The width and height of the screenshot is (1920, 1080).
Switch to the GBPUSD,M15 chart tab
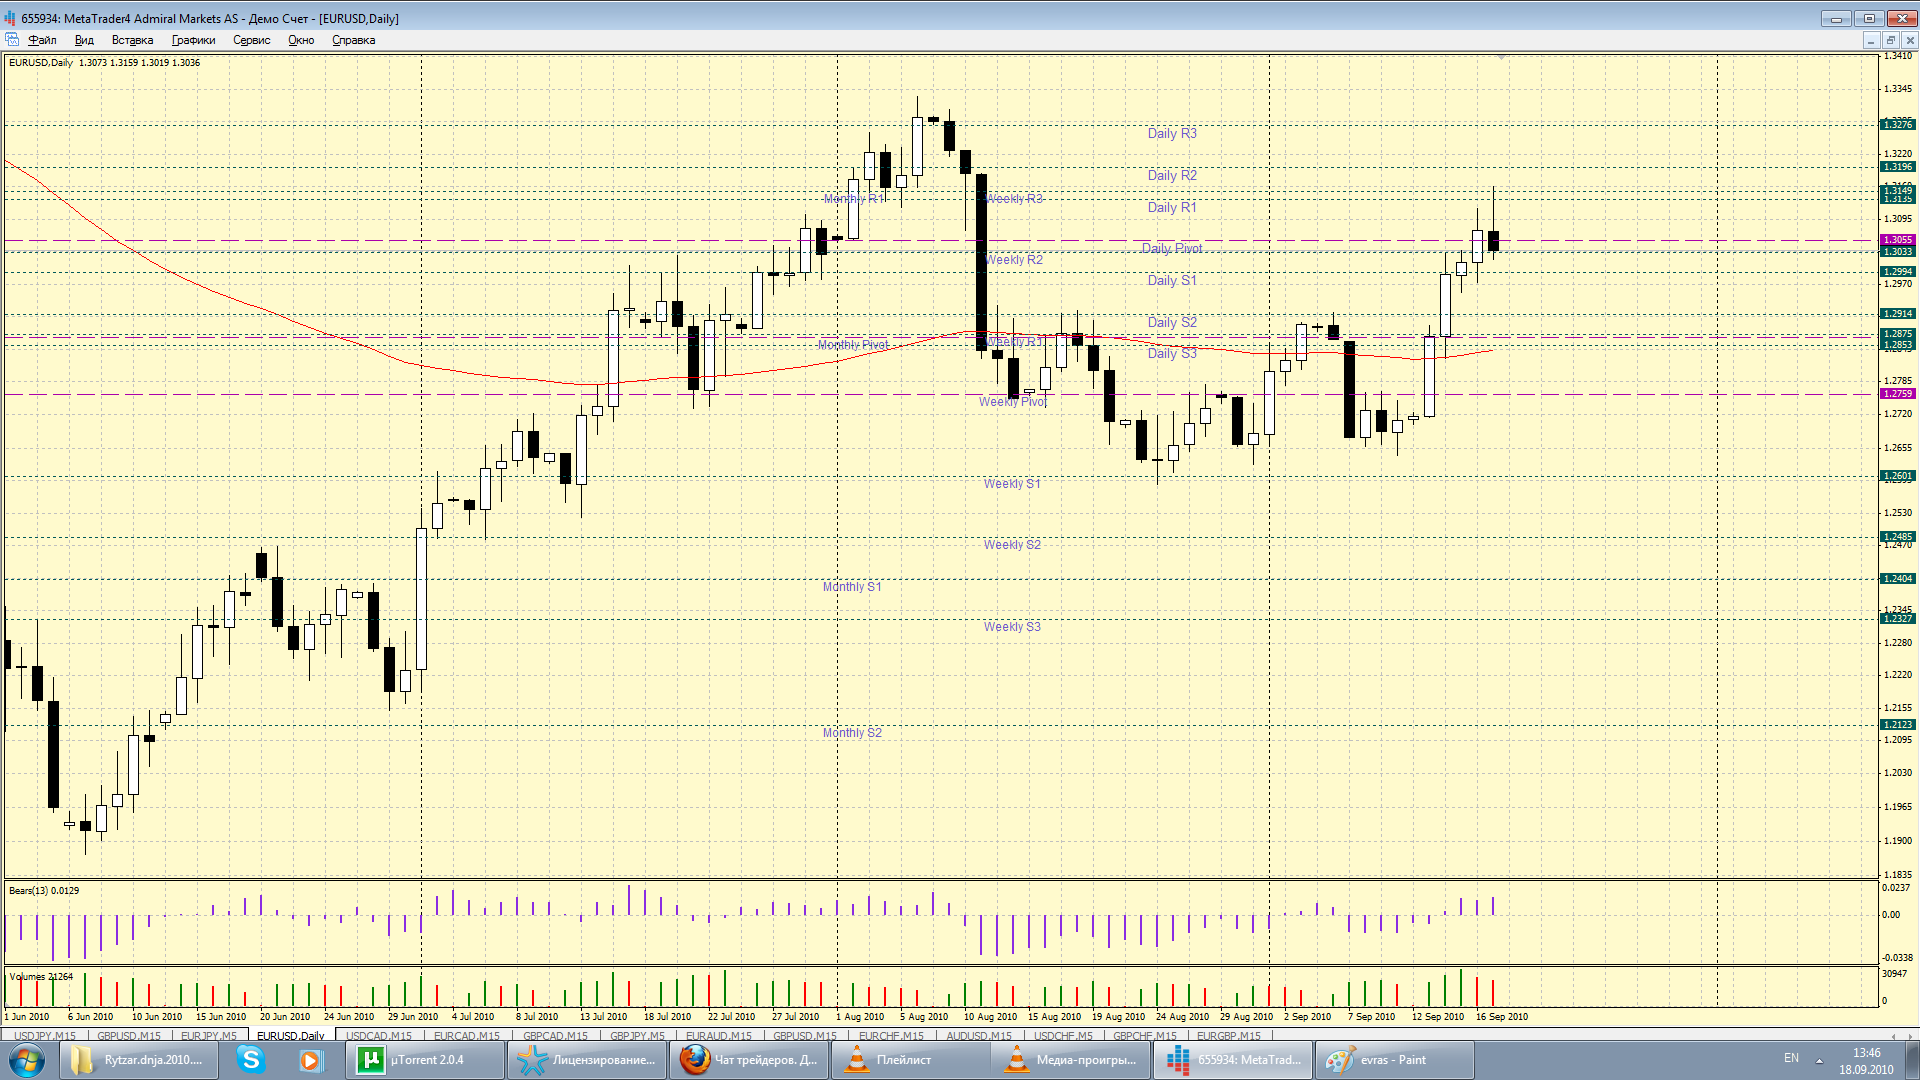[x=128, y=1035]
